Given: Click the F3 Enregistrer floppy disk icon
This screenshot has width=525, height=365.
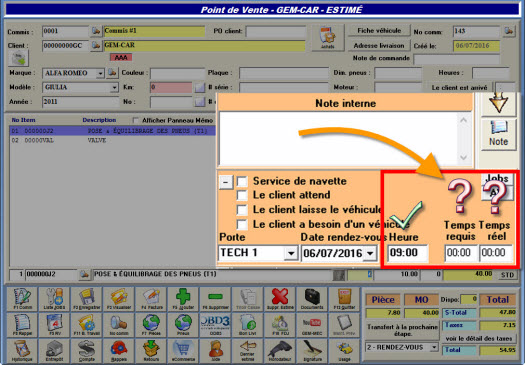Looking at the screenshot, I should pos(87,298).
